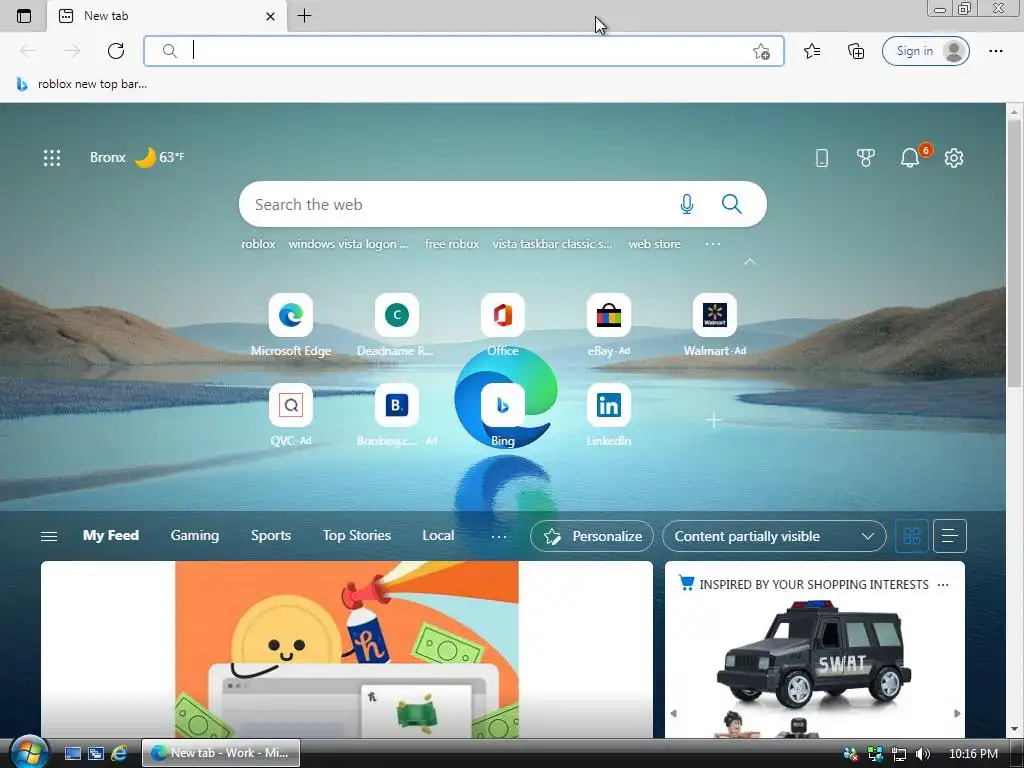Open the feed hamburger menu icon
This screenshot has width=1024, height=768.
49,536
